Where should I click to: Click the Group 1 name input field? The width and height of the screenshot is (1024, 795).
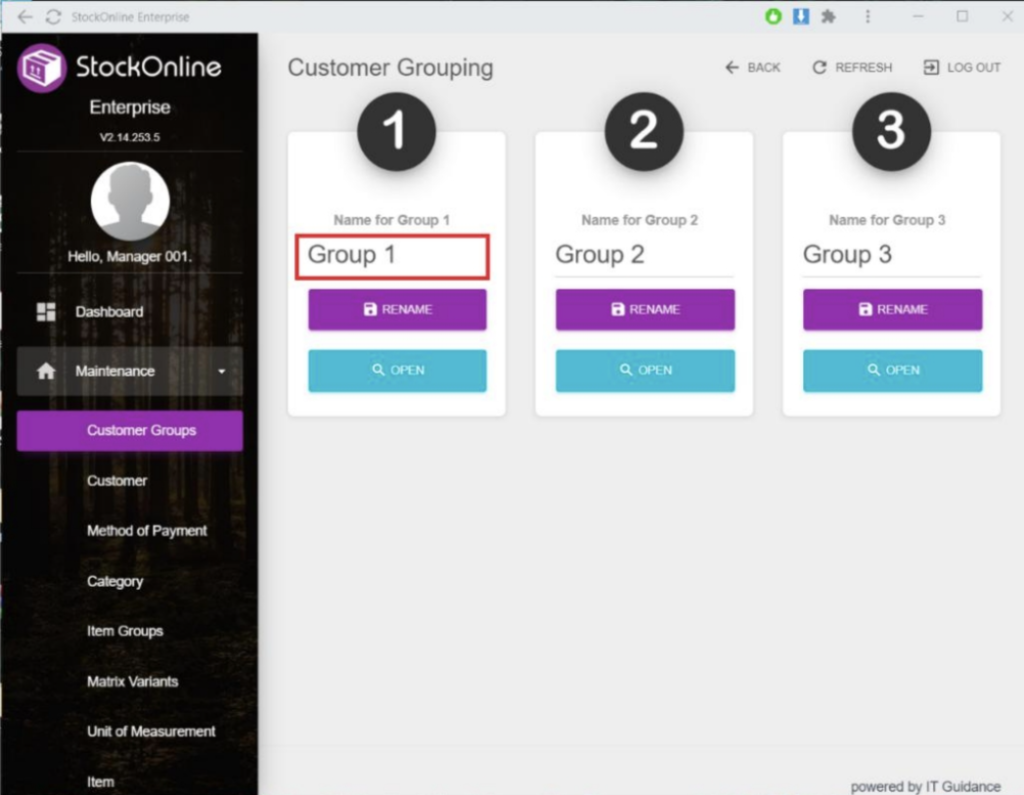tap(392, 256)
